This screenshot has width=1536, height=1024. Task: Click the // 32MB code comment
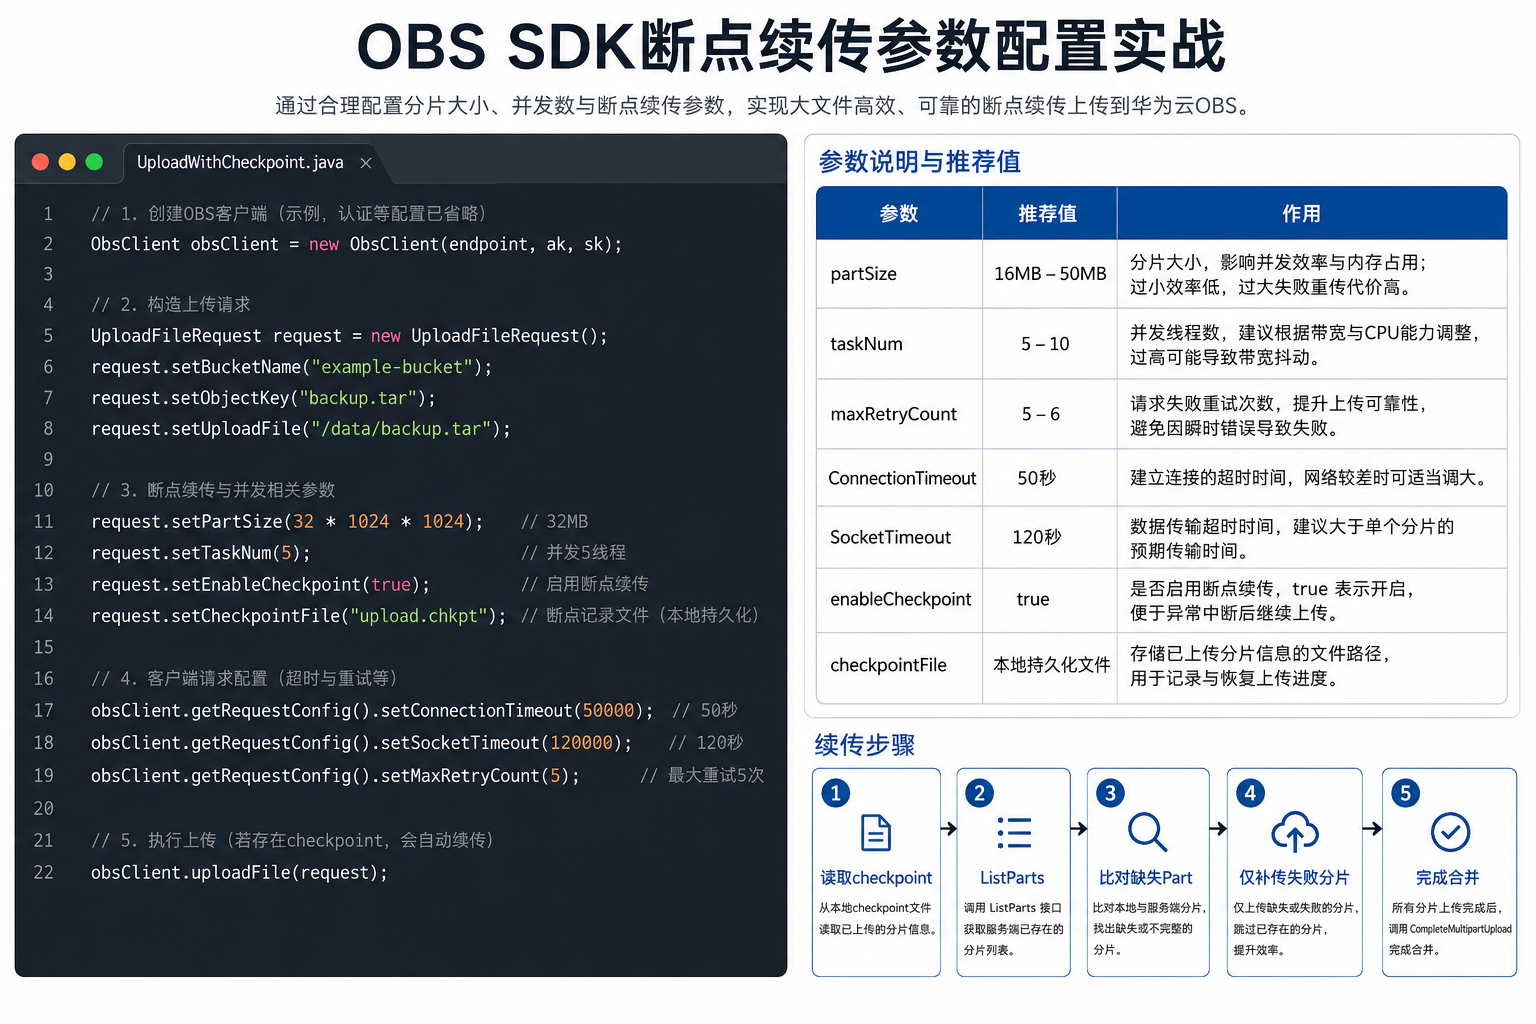point(555,522)
